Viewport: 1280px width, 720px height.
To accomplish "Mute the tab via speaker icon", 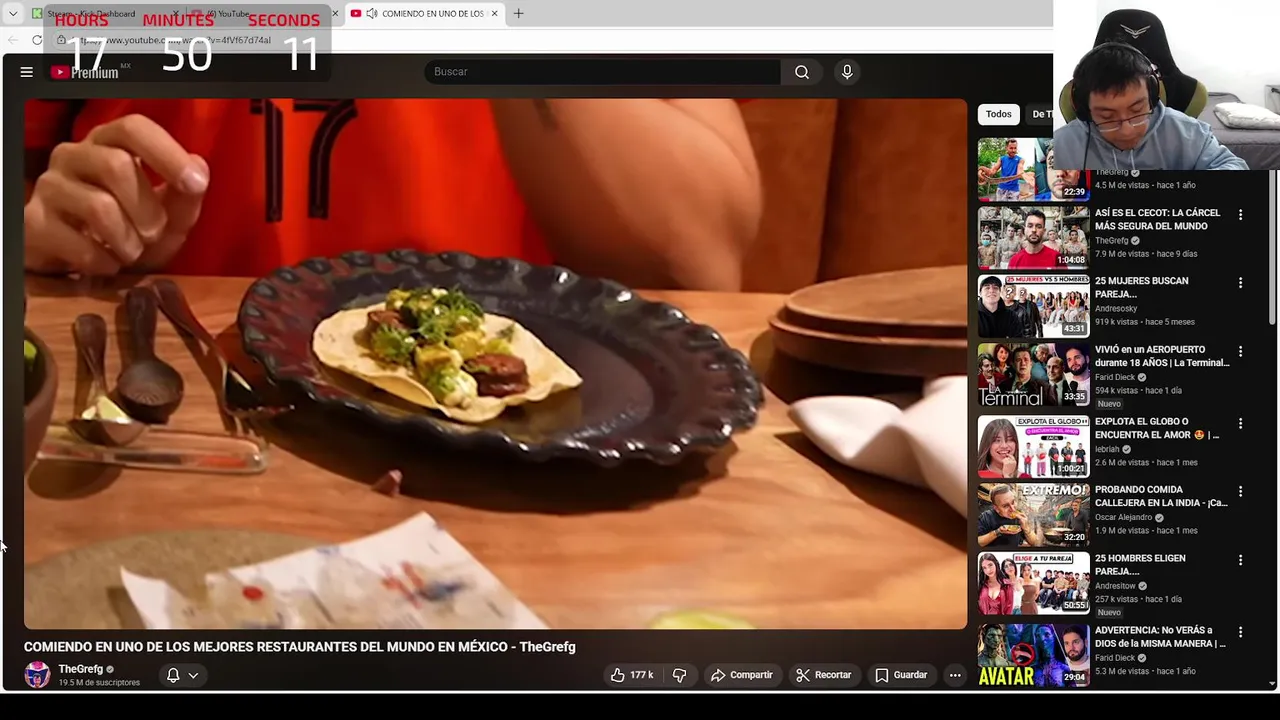I will 372,13.
